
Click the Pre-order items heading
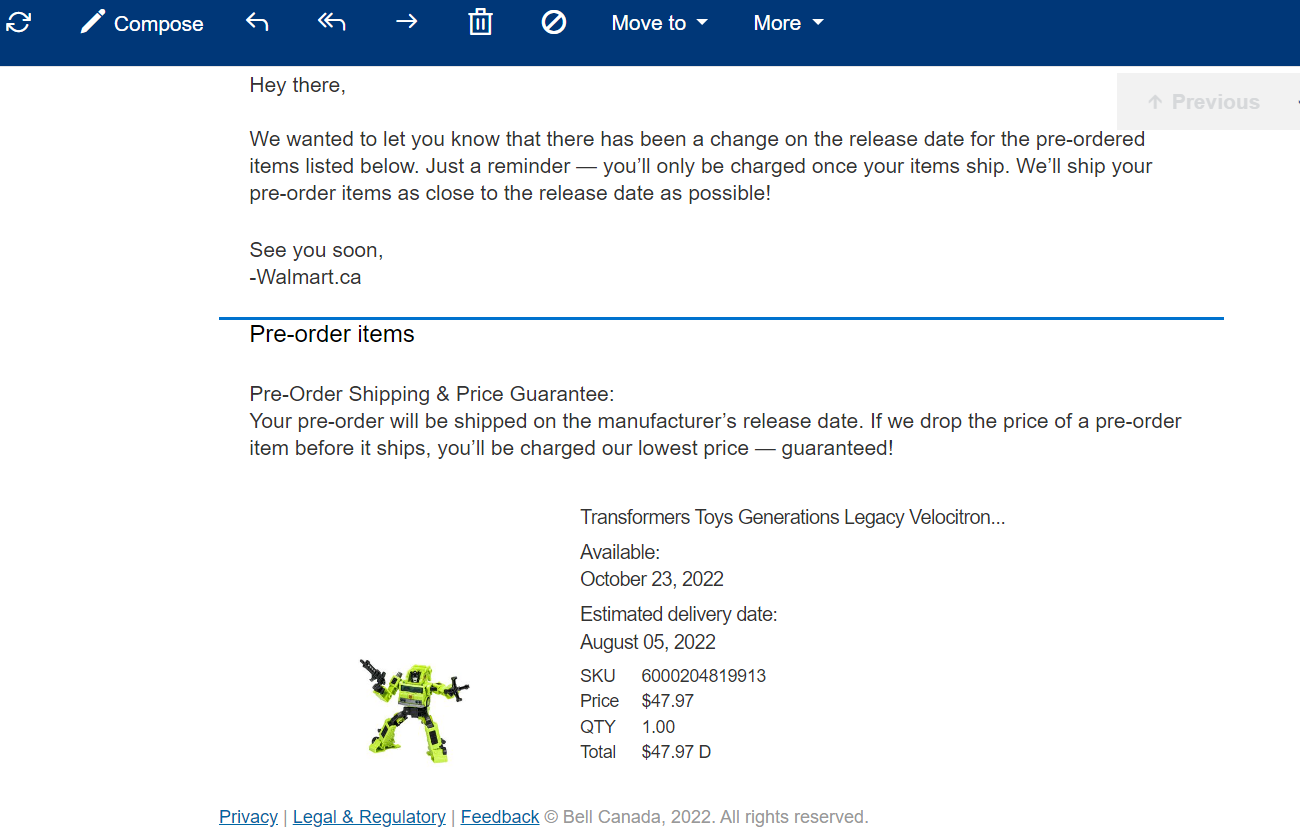click(x=332, y=334)
